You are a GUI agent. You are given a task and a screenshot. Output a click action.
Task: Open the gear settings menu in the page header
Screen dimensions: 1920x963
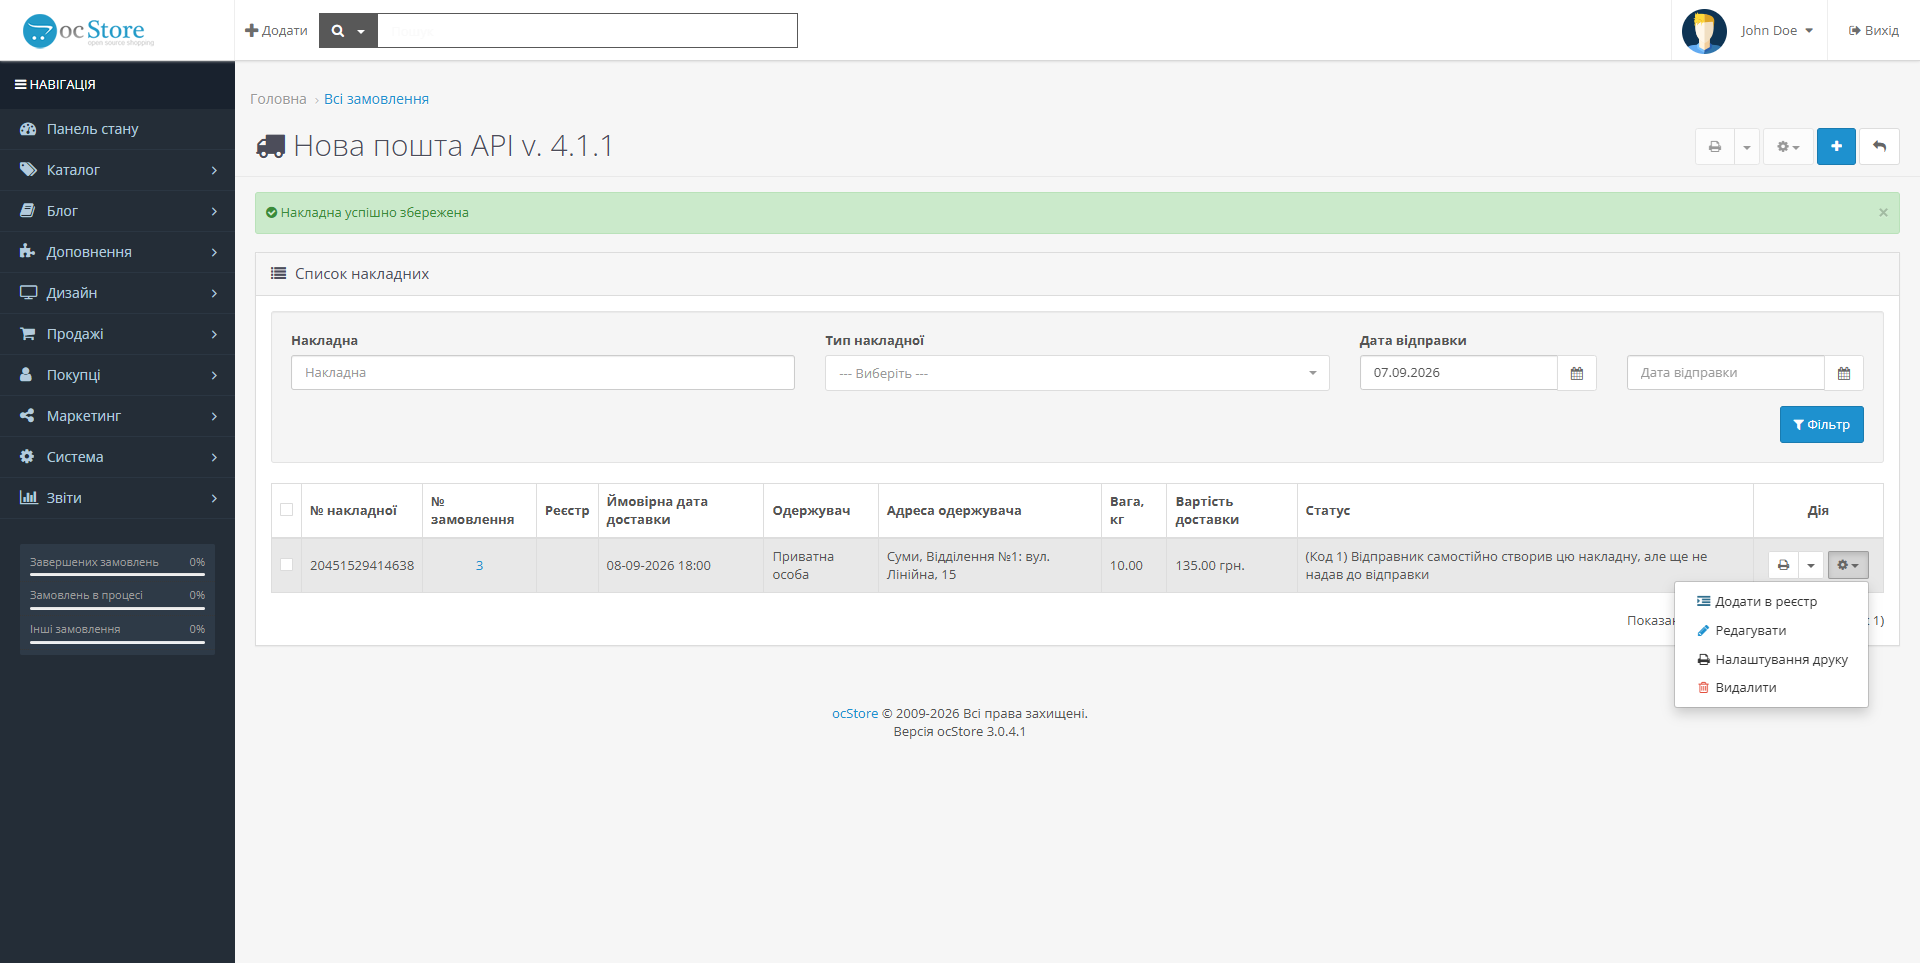[x=1788, y=147]
